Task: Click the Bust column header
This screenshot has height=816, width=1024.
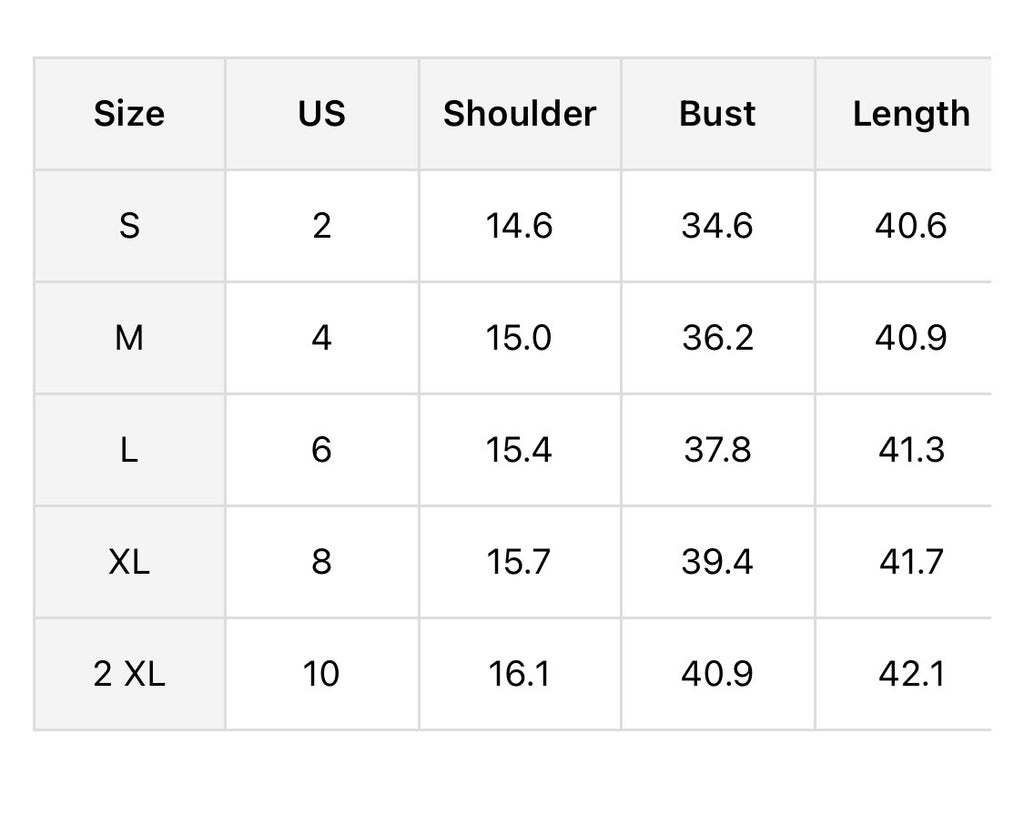Action: 717,114
